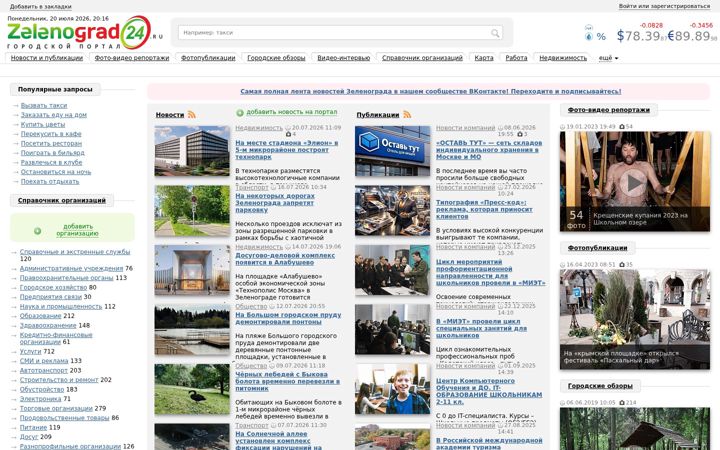
Task: Click the weather droplet icon in header
Action: (589, 34)
